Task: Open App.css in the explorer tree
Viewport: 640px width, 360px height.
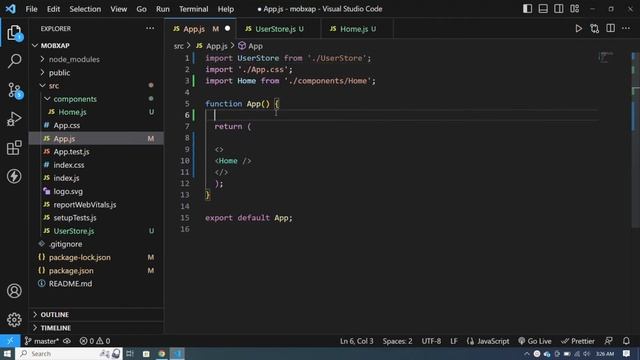Action: coord(96,125)
